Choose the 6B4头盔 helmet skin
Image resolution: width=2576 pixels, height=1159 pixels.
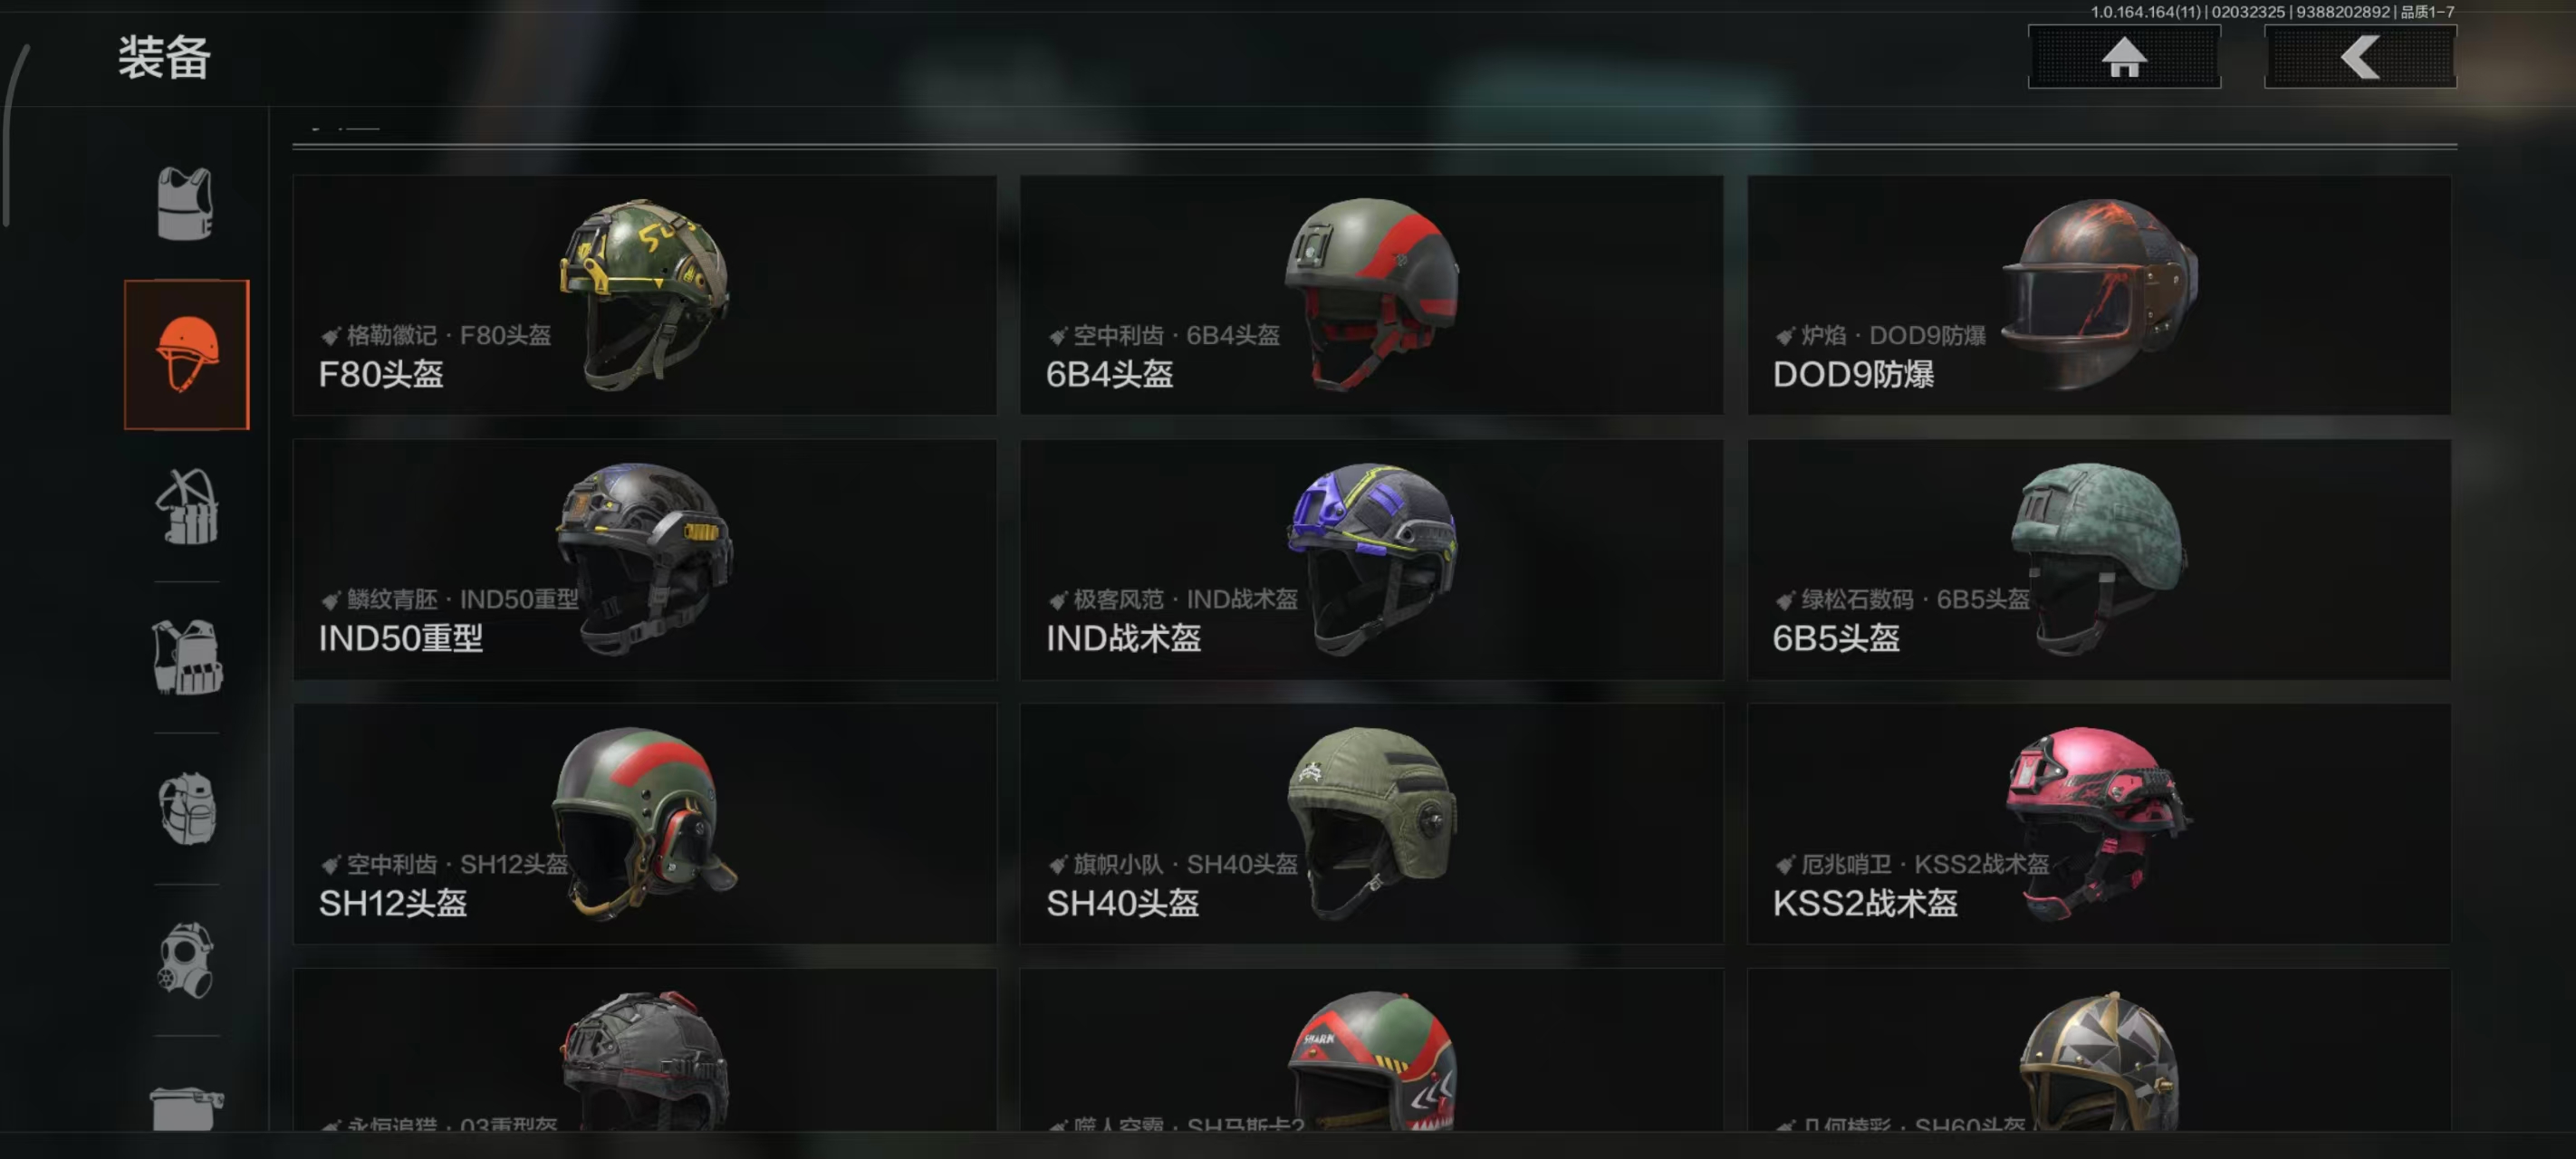(x=1372, y=295)
